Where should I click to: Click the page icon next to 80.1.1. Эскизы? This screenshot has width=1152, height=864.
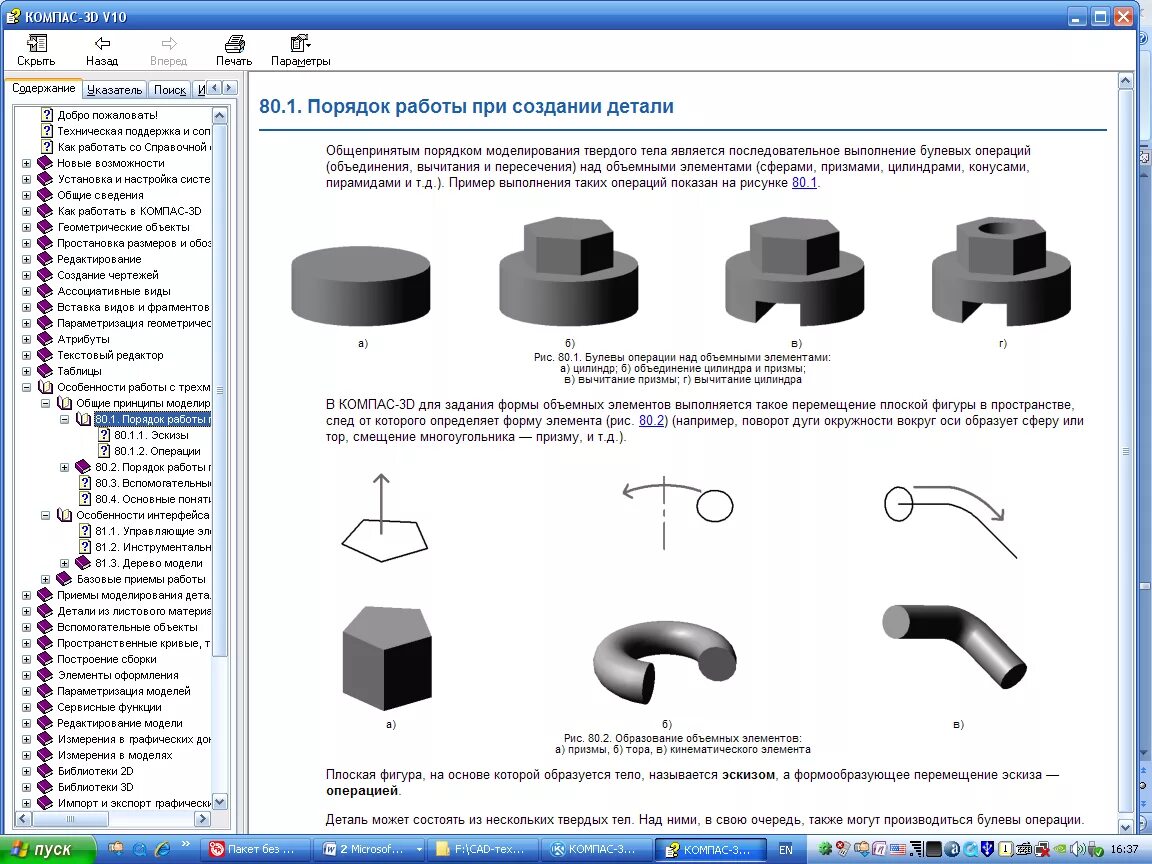pos(104,435)
